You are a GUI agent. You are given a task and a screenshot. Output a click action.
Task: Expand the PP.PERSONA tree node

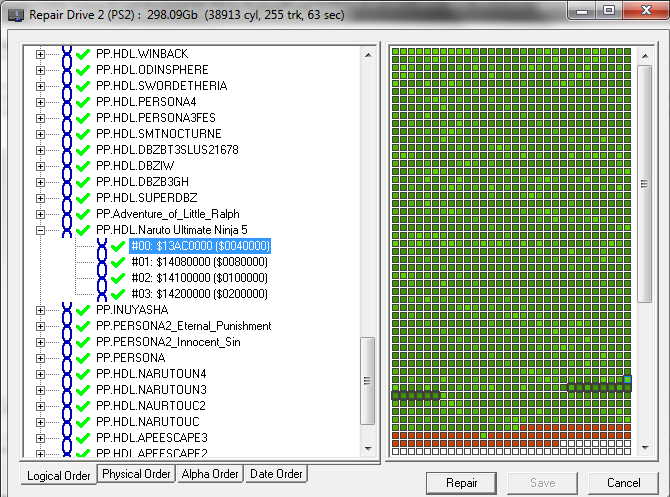40,358
